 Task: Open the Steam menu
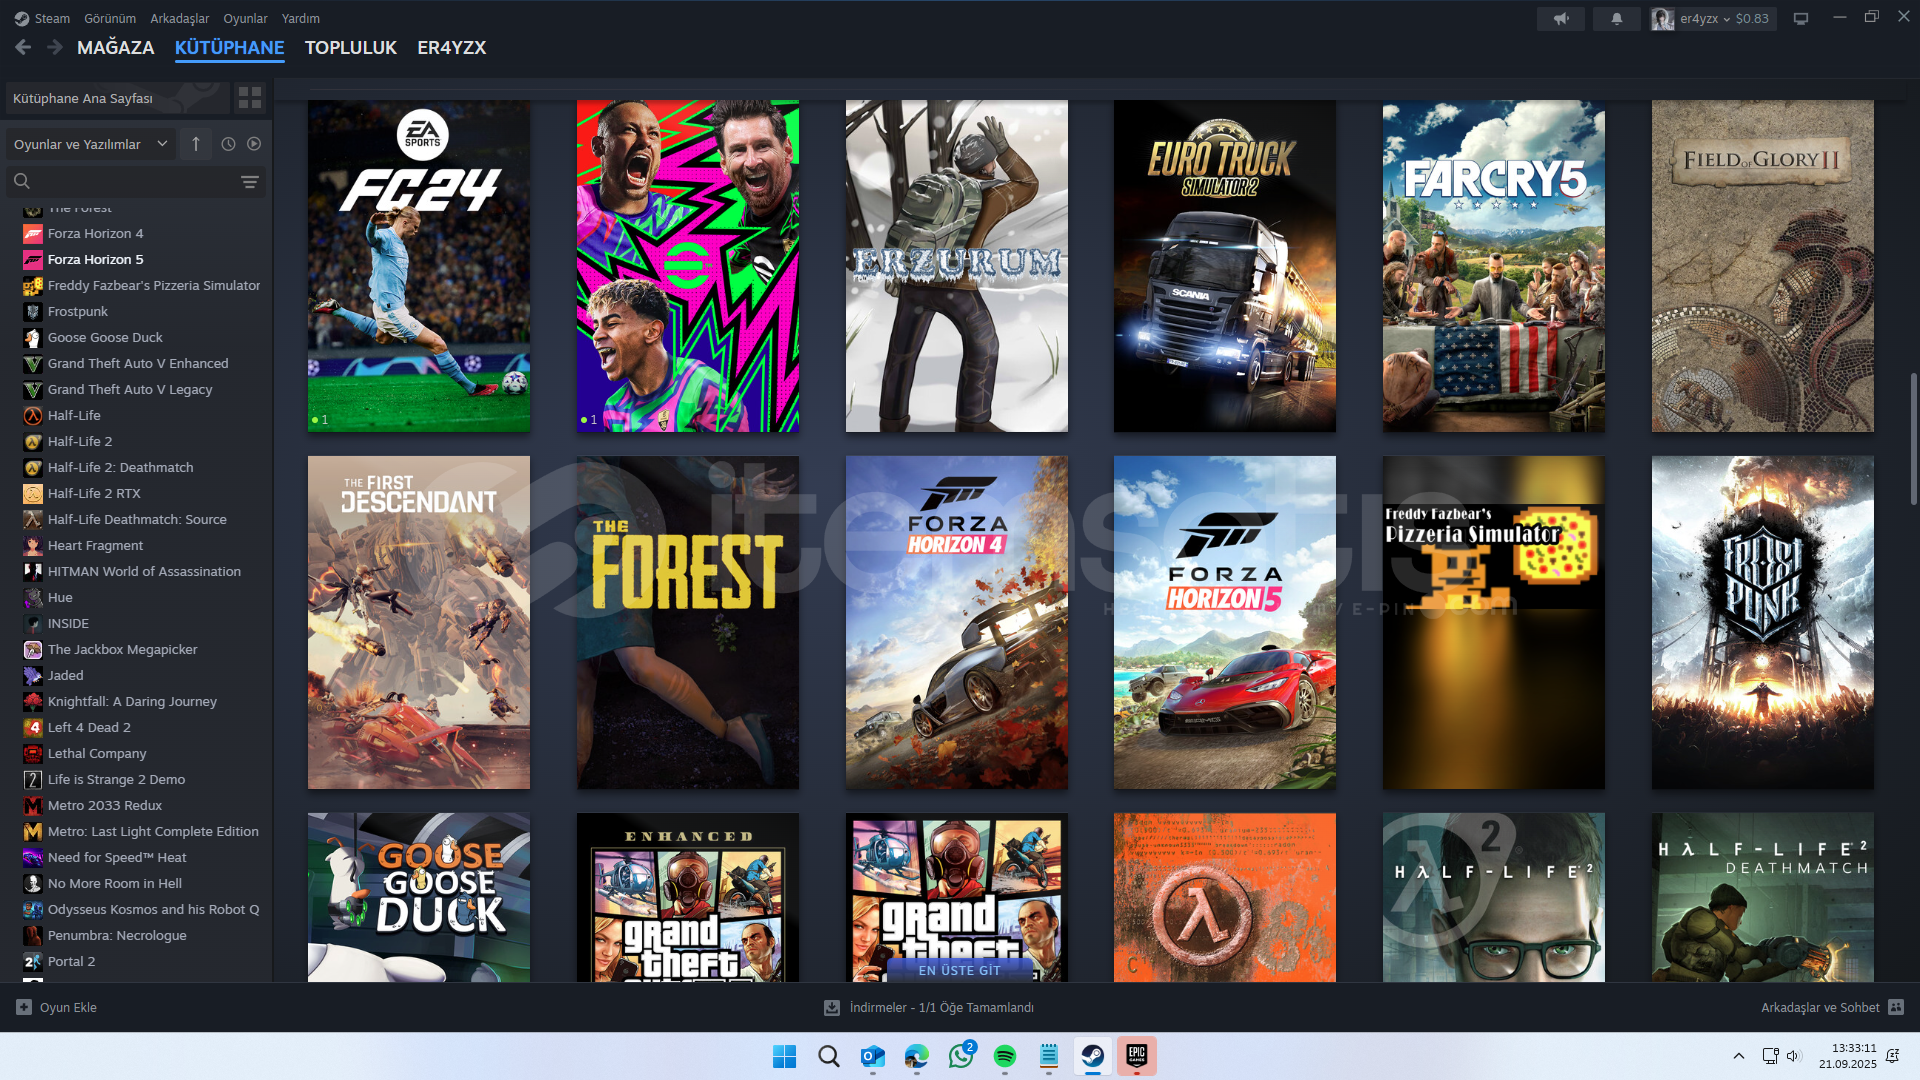[42, 18]
